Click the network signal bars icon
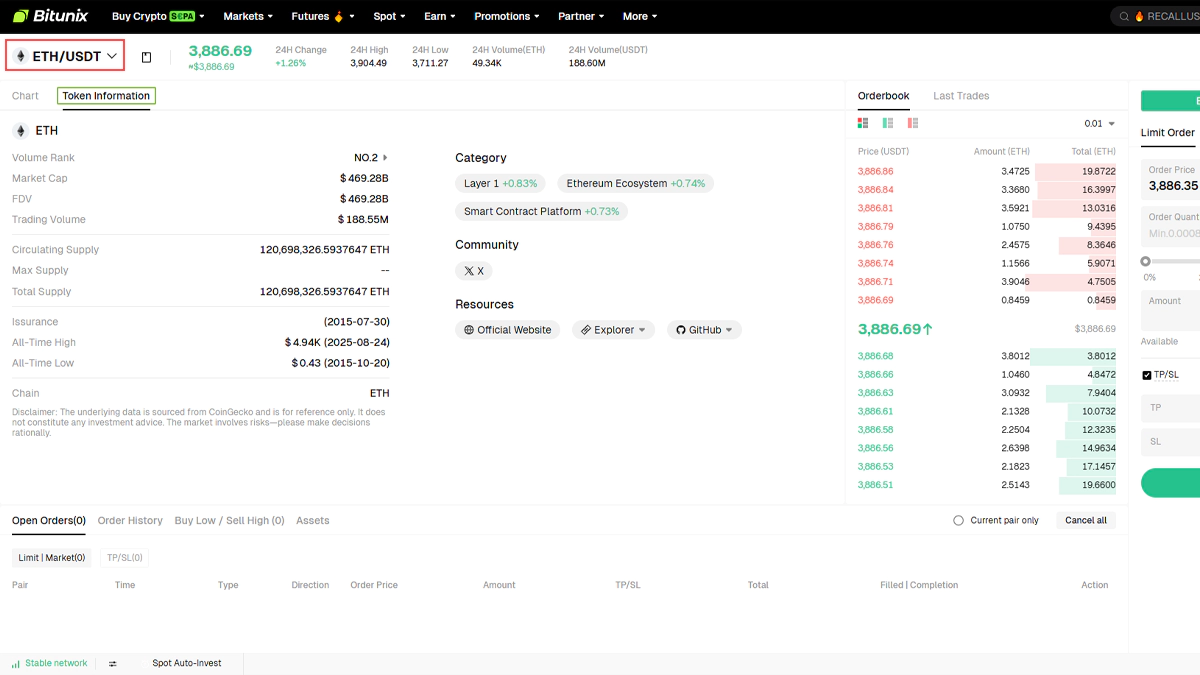 point(16,664)
